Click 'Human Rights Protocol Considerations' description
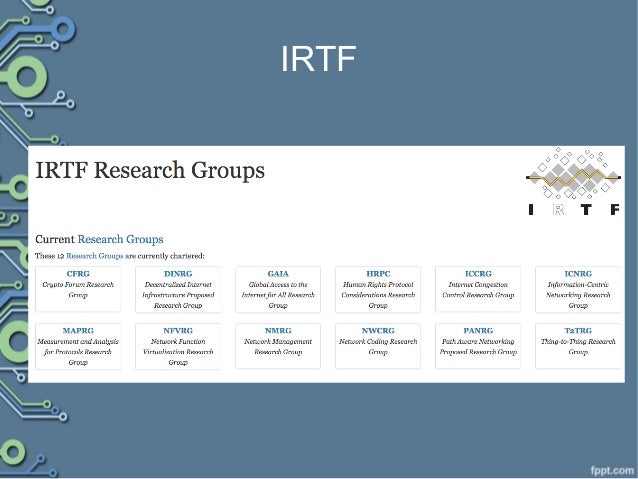The height and width of the screenshot is (479, 638). click(378, 295)
